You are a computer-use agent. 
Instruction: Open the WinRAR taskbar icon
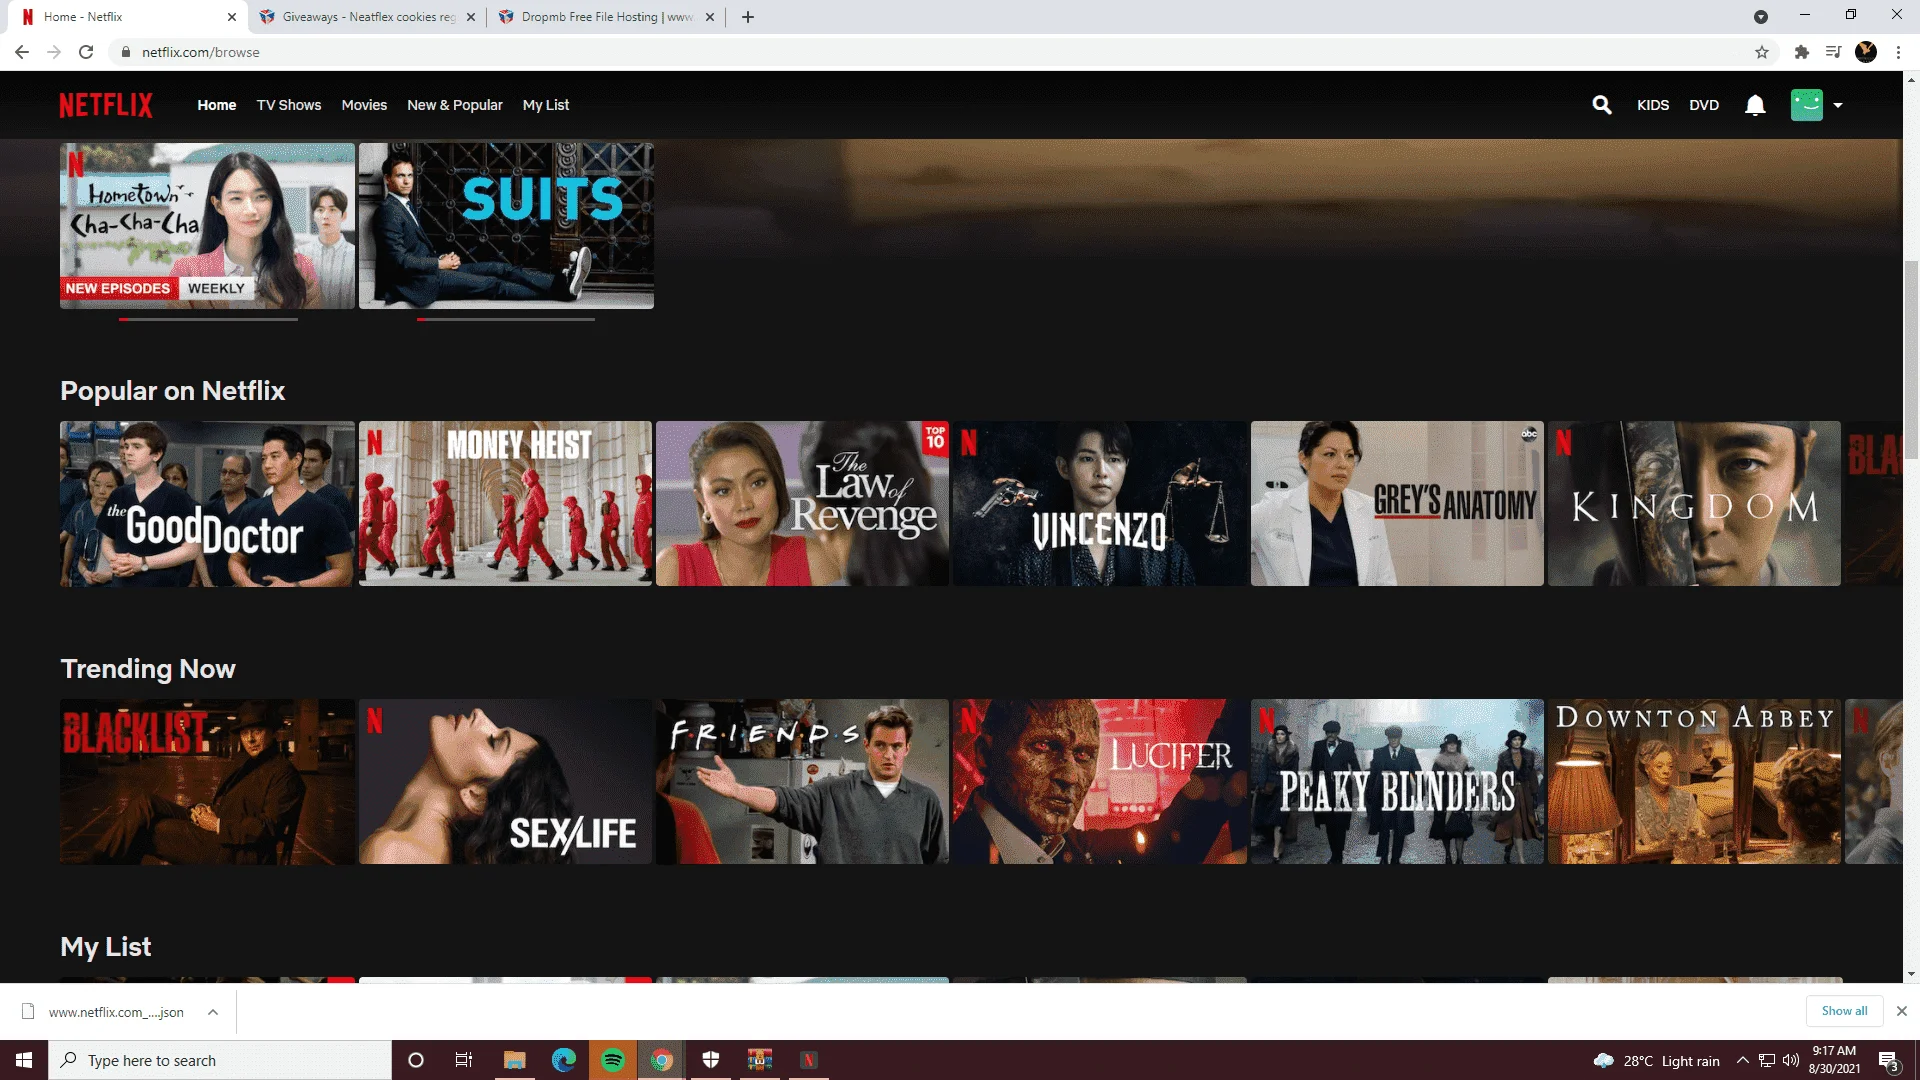(x=760, y=1060)
